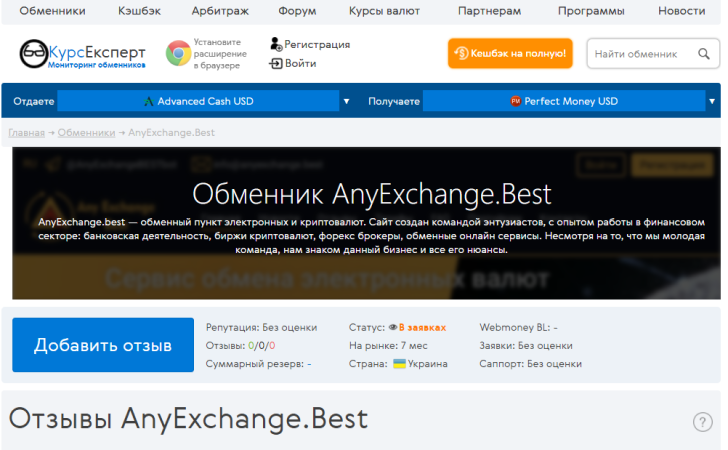The image size is (728, 450).
Task: Click the Webmoney BL value
Action: tap(555, 327)
